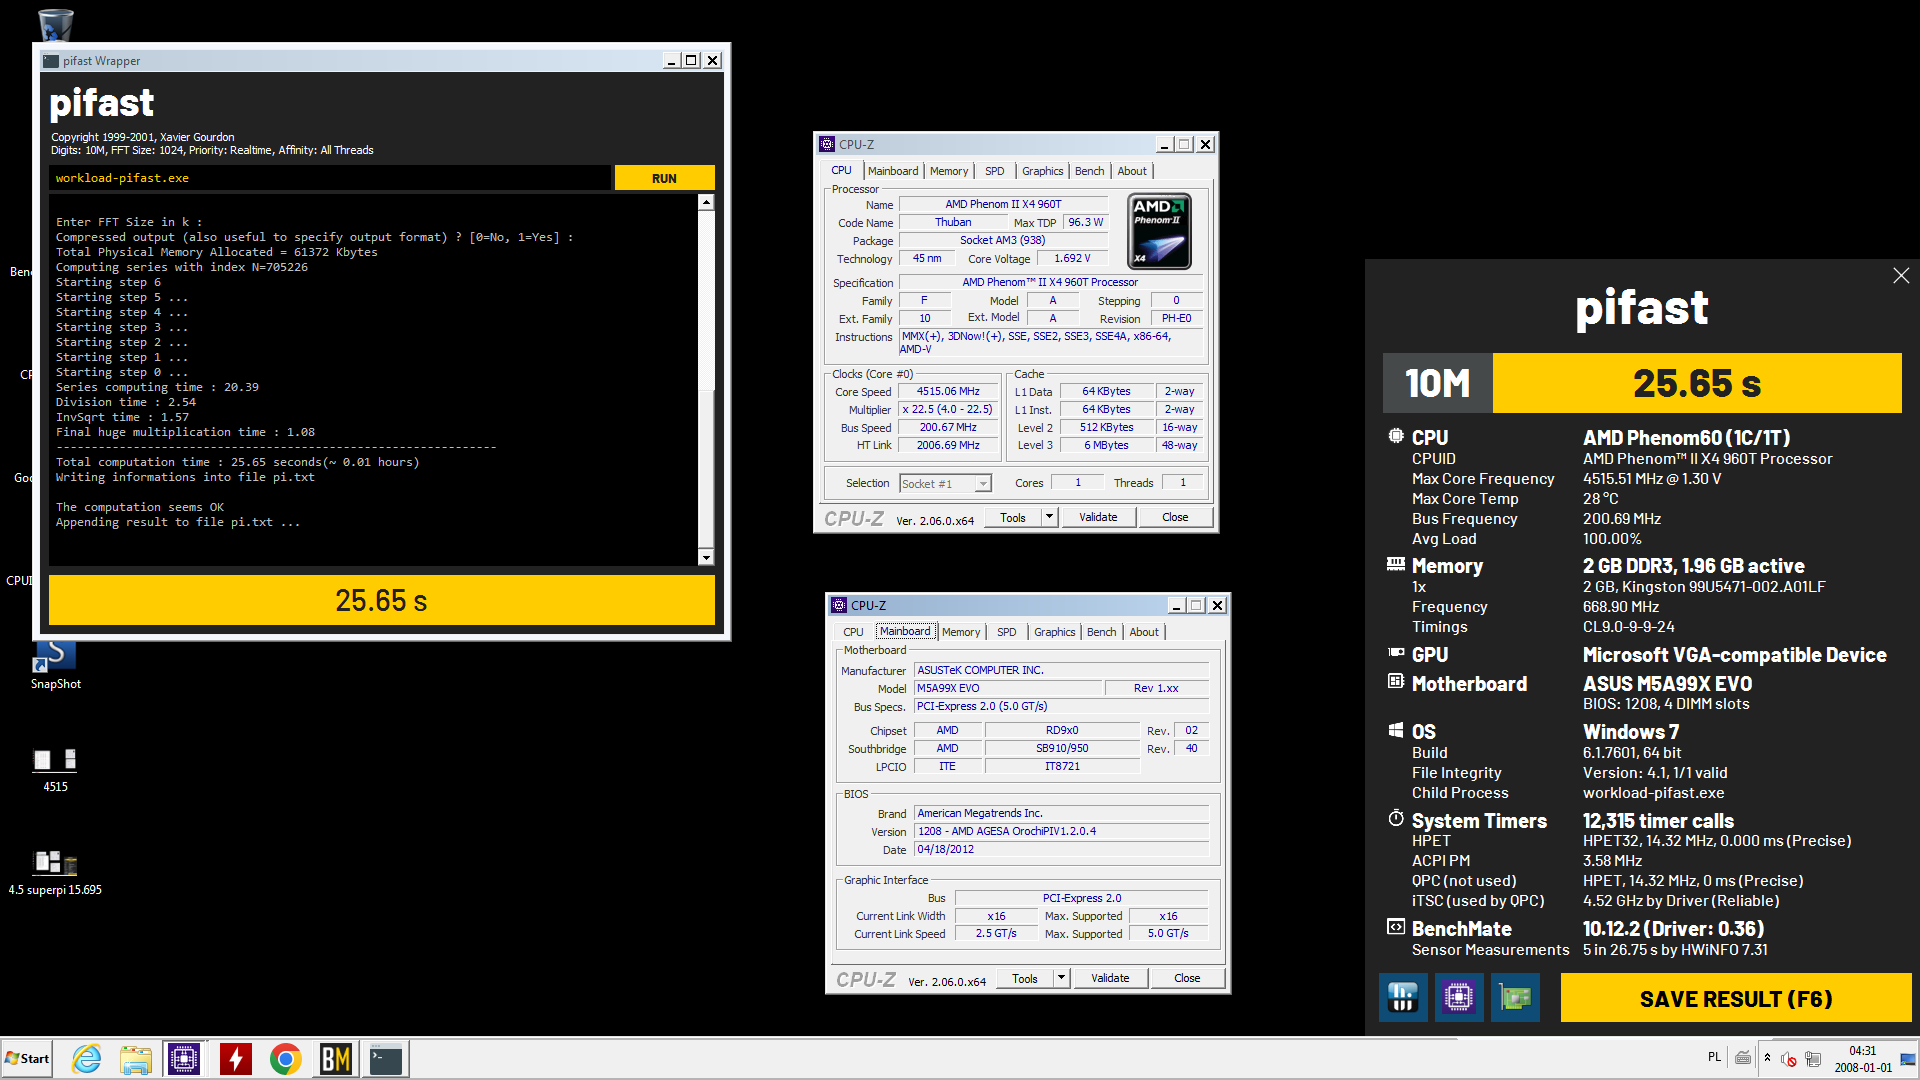The image size is (1920, 1080).
Task: Click the Core Speed value 4515.06 MHz
Action: point(948,391)
